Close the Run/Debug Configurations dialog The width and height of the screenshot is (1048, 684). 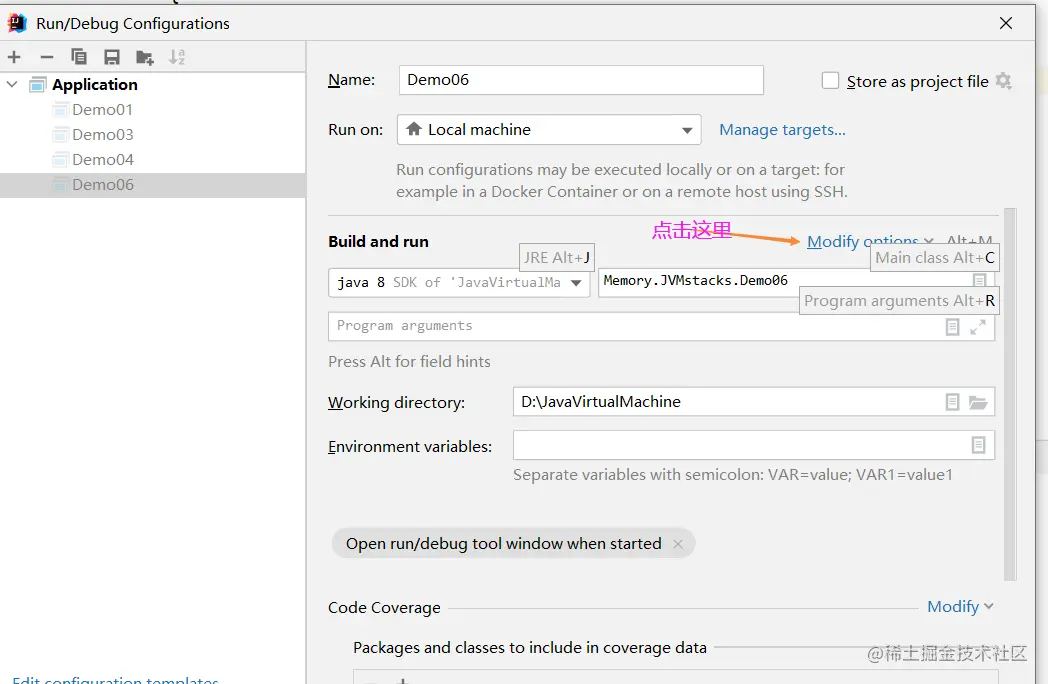[1006, 23]
